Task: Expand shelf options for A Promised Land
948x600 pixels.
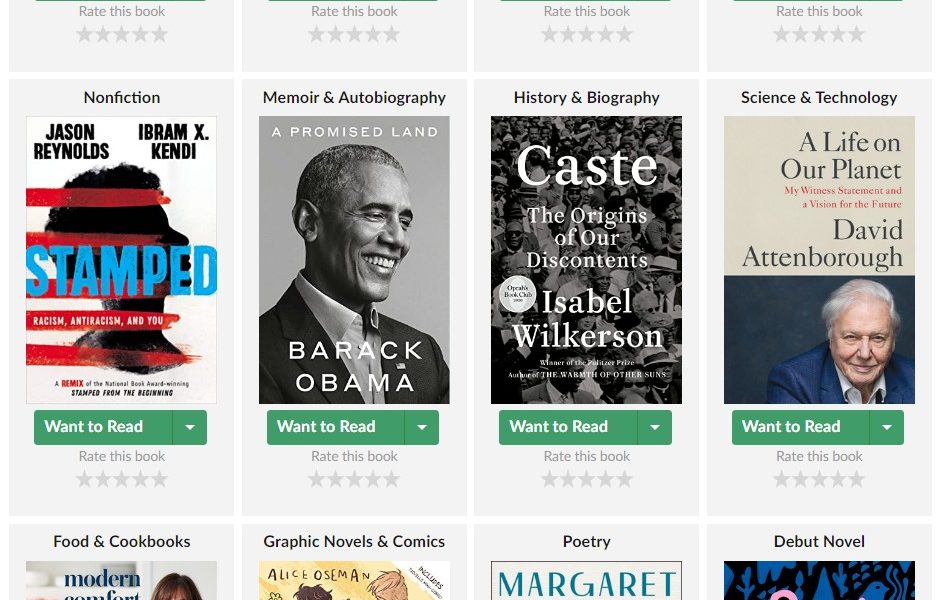Action: [x=422, y=427]
